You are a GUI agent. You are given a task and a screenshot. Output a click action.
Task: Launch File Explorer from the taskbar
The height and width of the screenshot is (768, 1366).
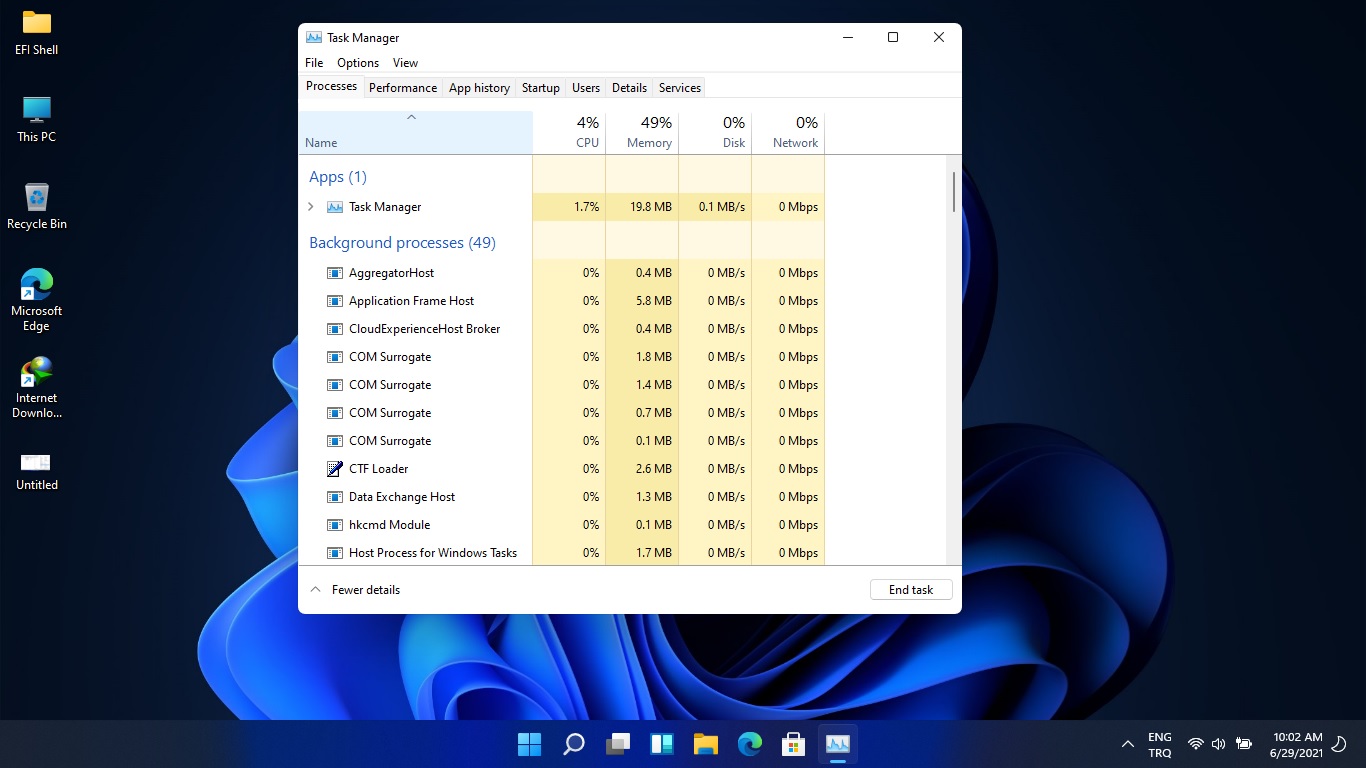(x=706, y=744)
